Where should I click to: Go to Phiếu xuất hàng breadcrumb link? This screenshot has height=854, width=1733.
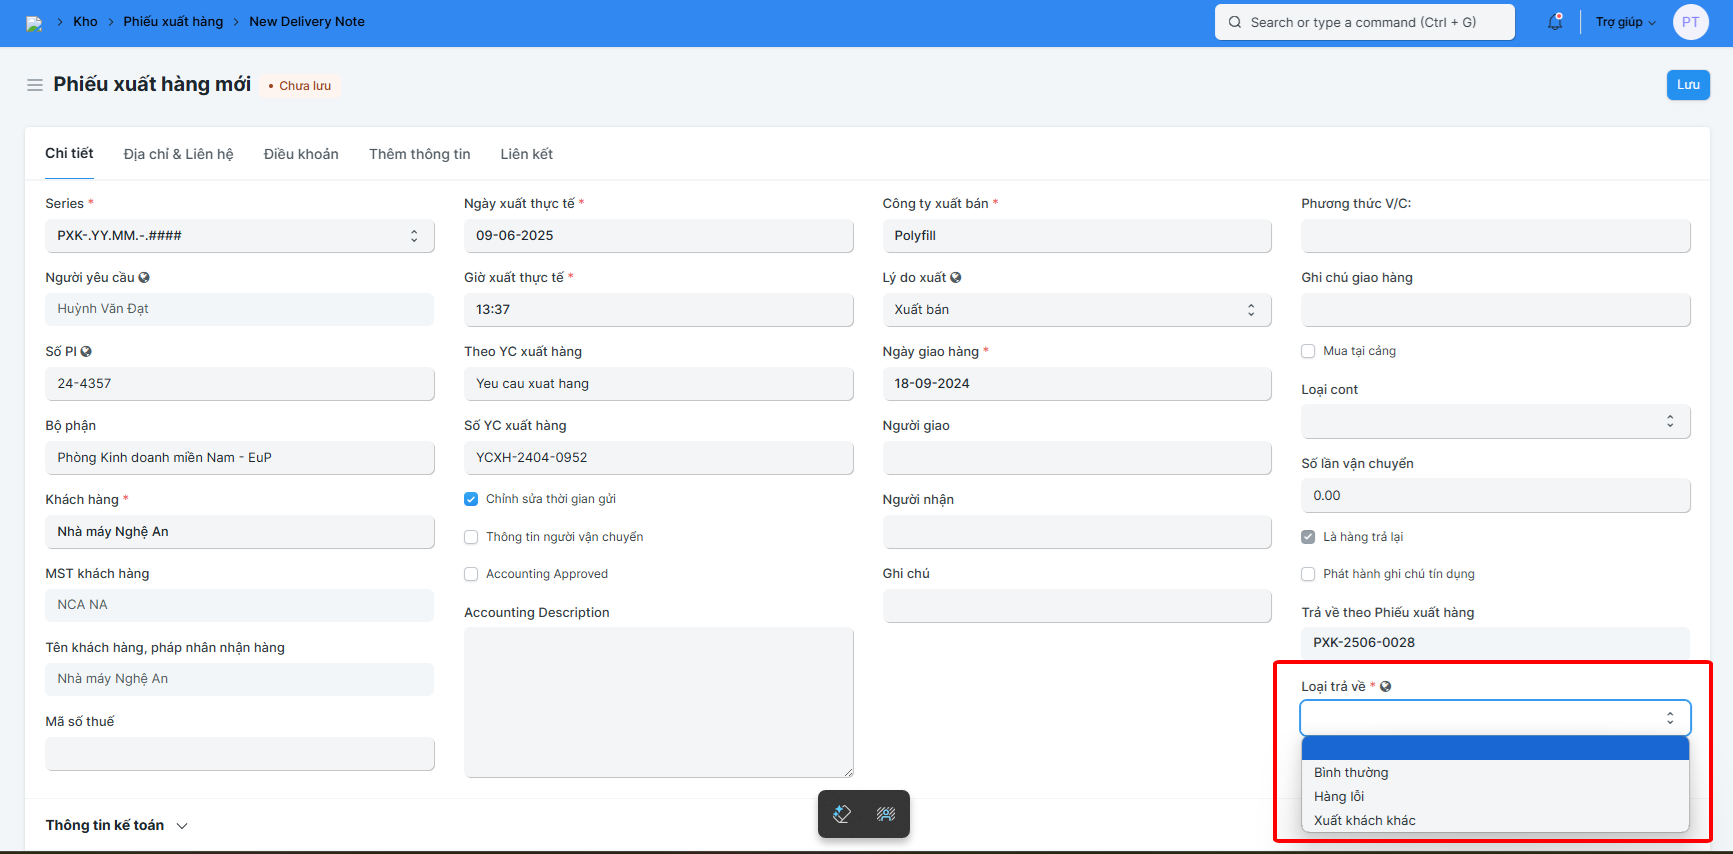coord(173,22)
